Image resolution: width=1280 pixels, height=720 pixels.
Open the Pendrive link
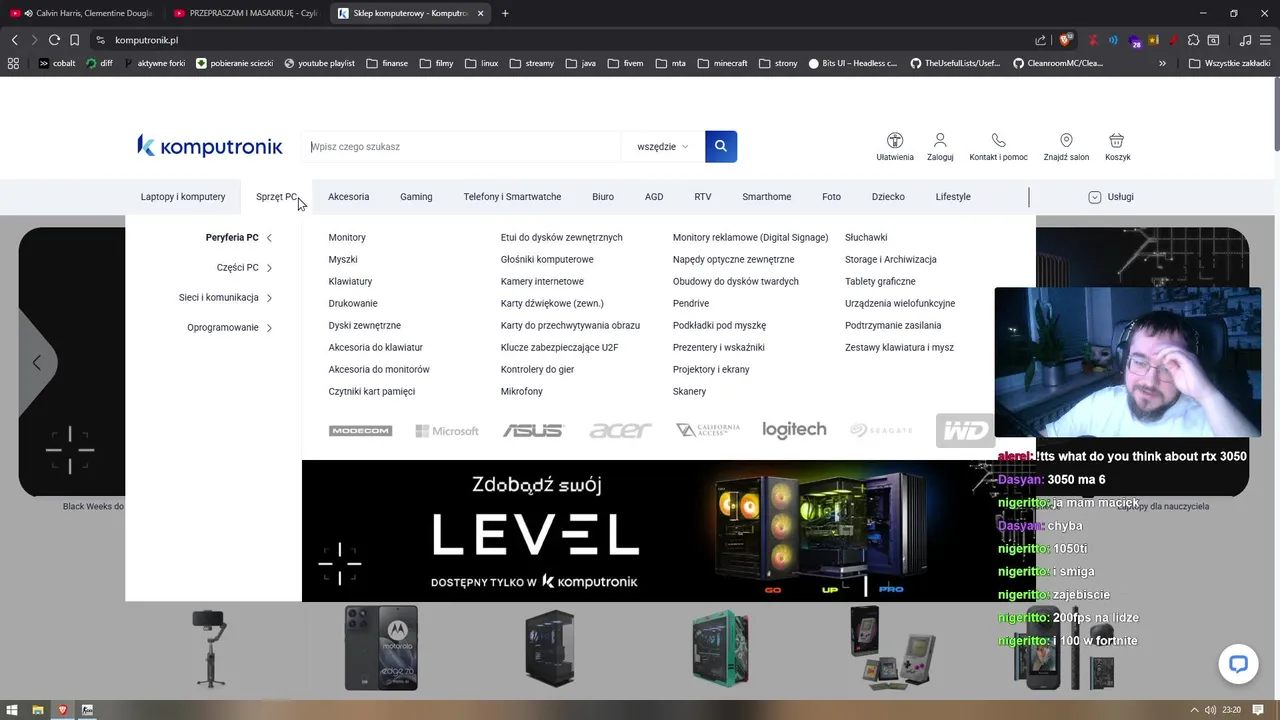click(691, 303)
